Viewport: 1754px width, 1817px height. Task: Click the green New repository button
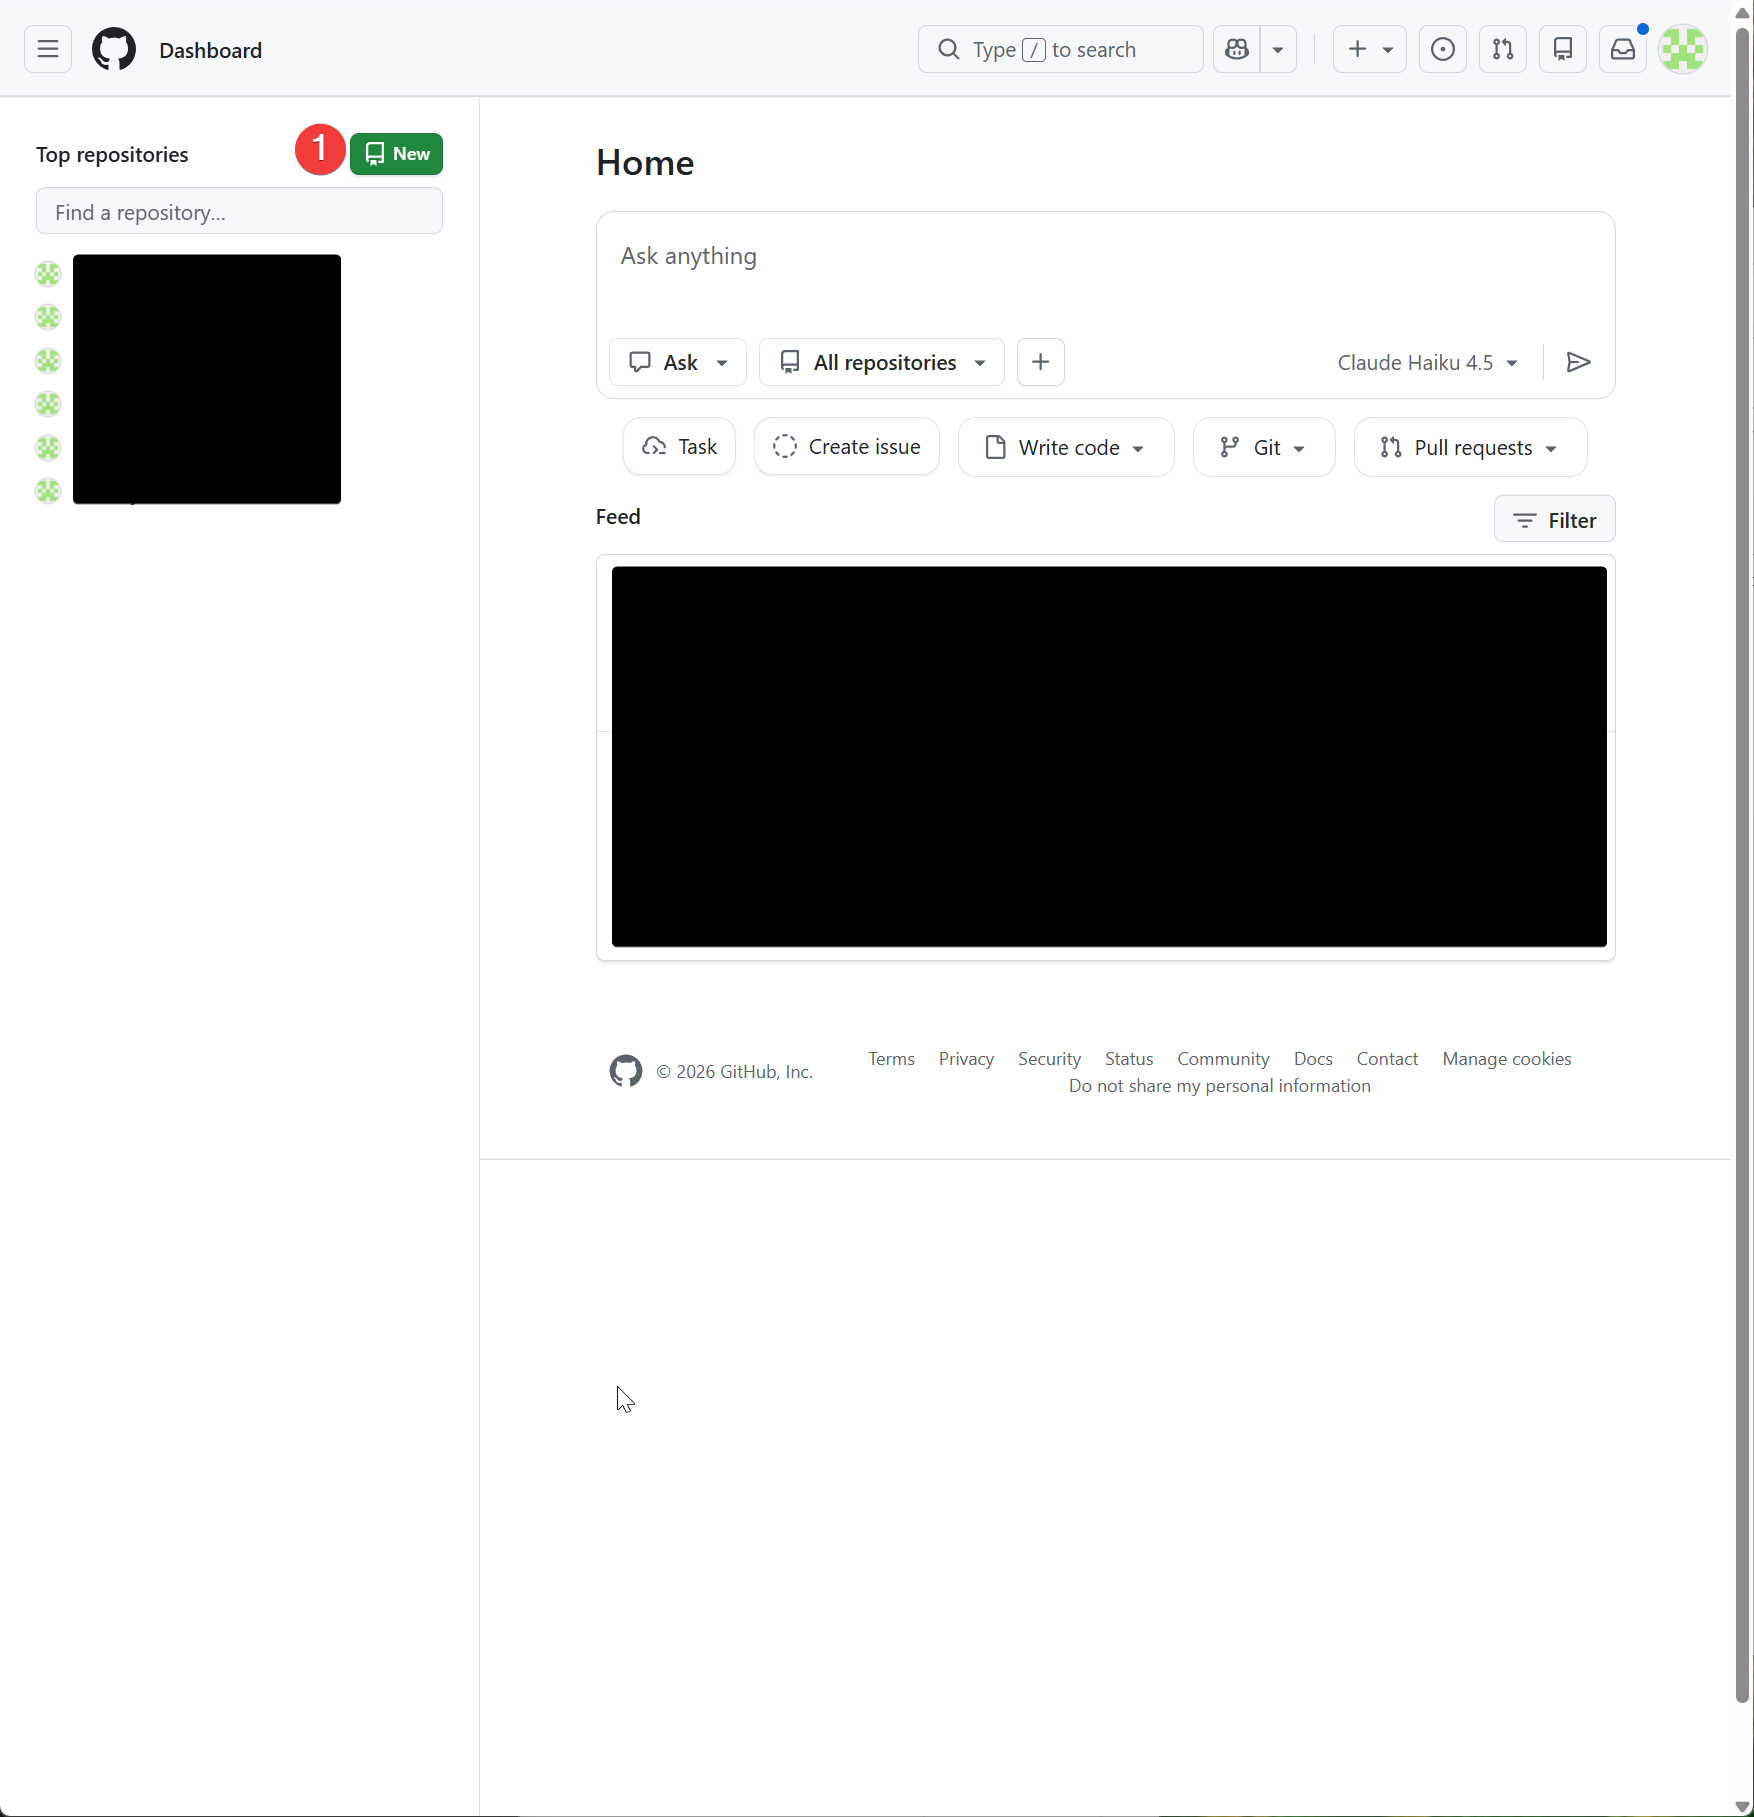396,154
